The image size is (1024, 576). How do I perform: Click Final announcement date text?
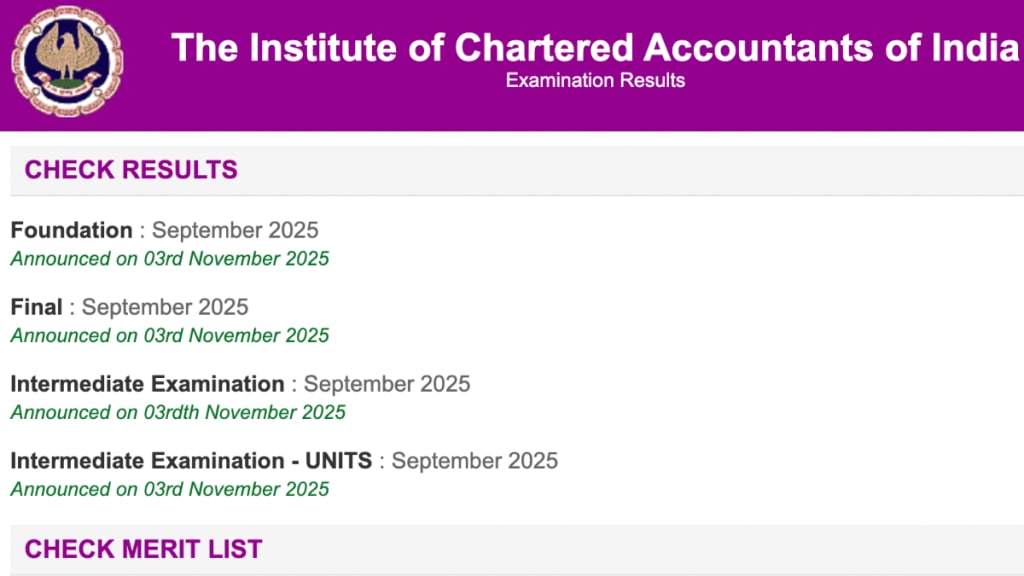169,335
